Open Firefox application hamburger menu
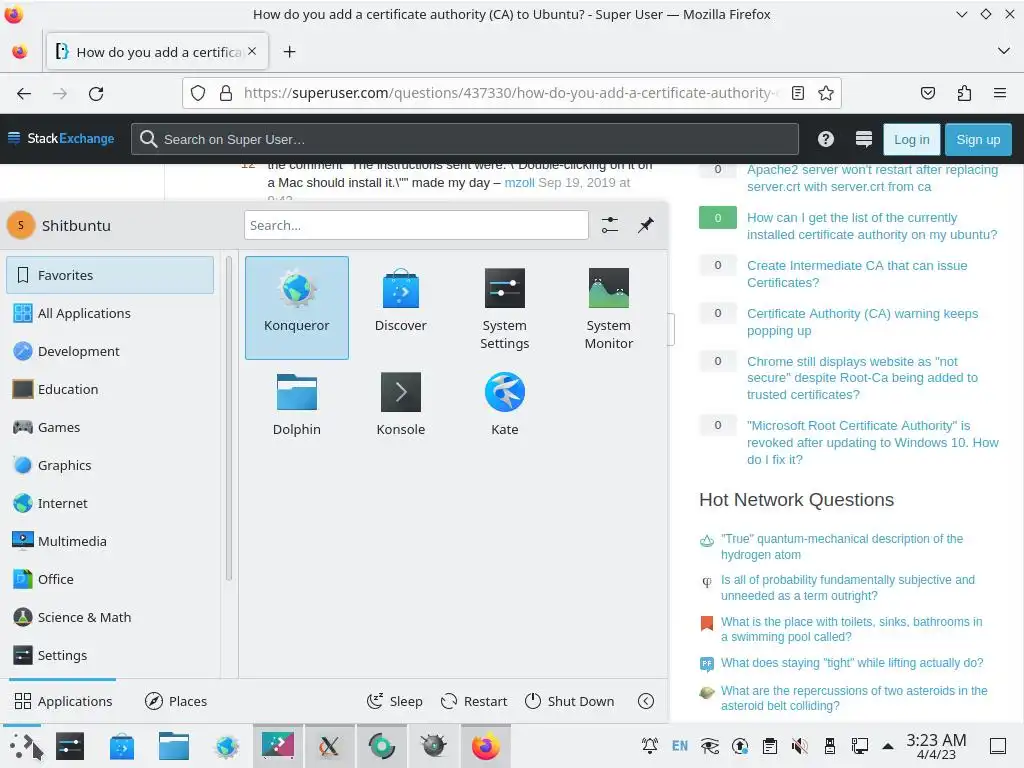The height and width of the screenshot is (768, 1024). [1000, 93]
